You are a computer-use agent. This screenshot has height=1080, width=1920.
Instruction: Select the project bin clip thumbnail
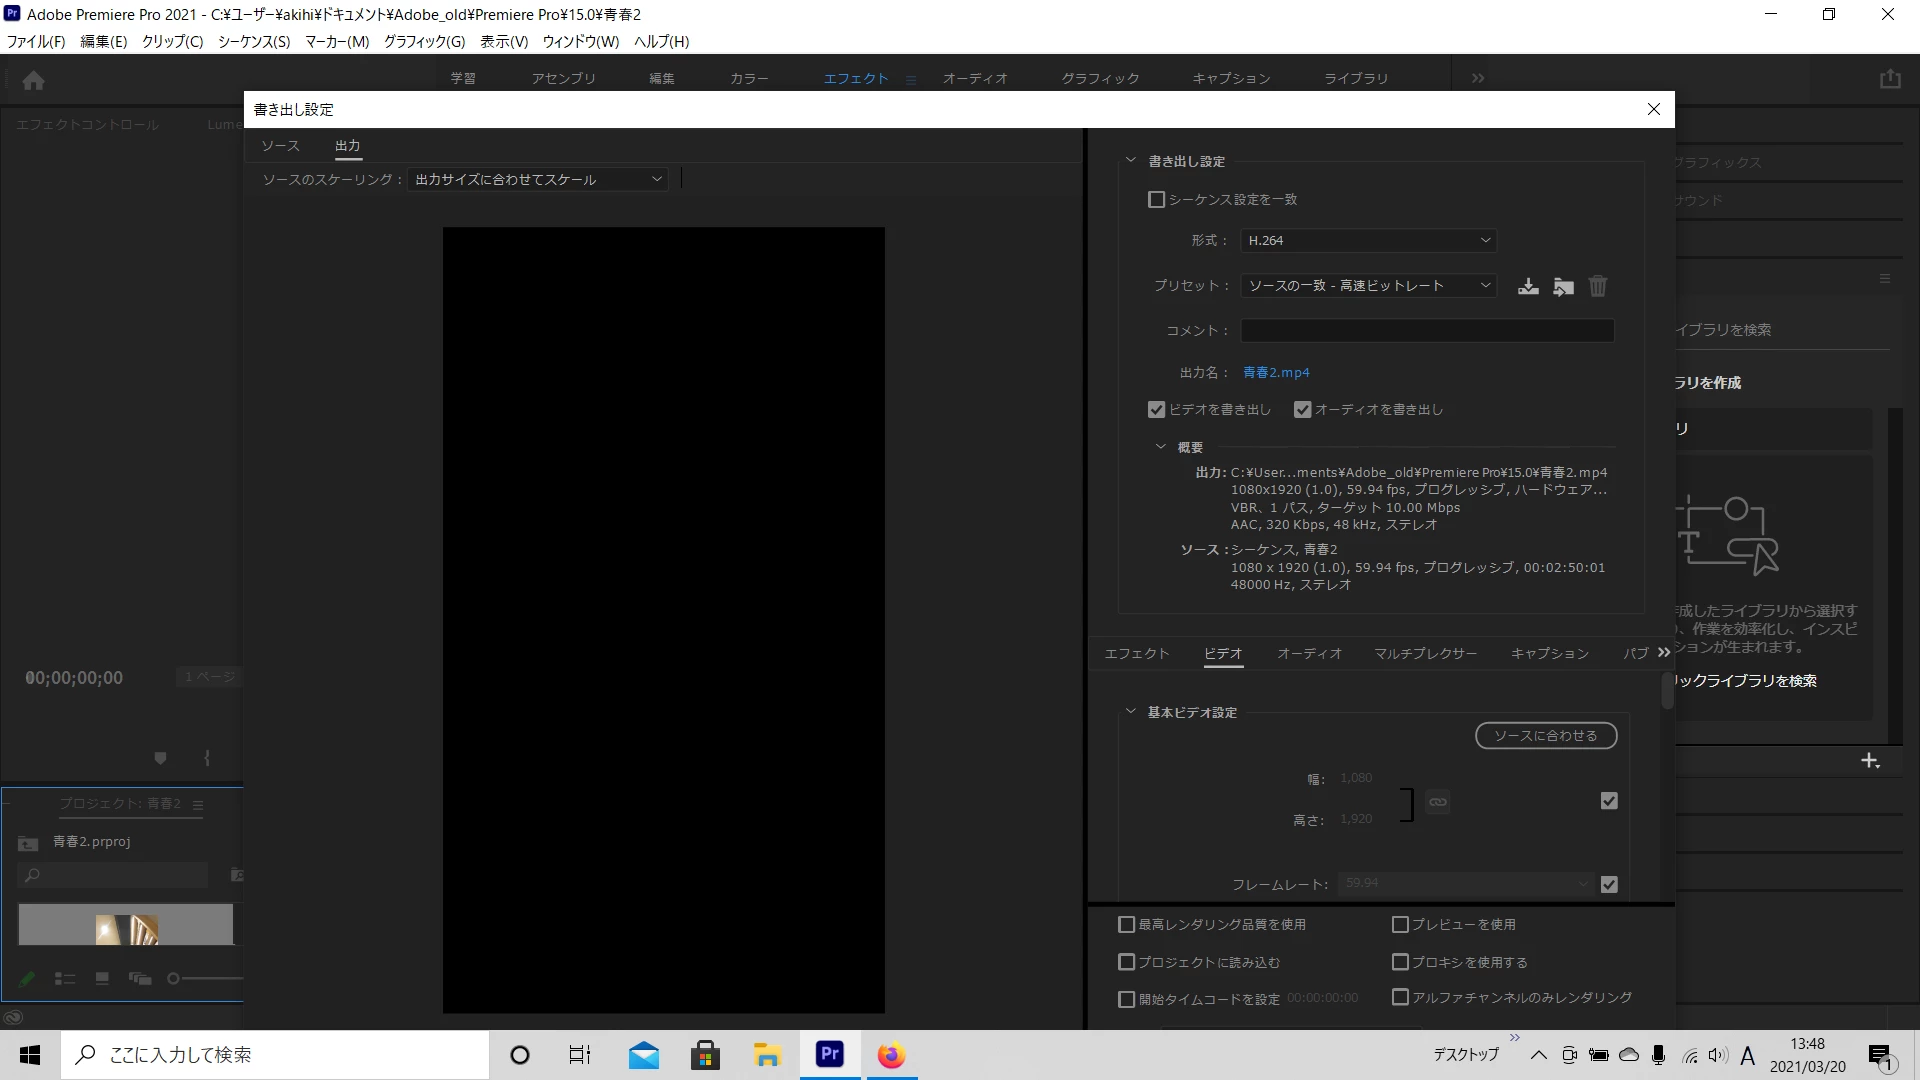click(126, 924)
